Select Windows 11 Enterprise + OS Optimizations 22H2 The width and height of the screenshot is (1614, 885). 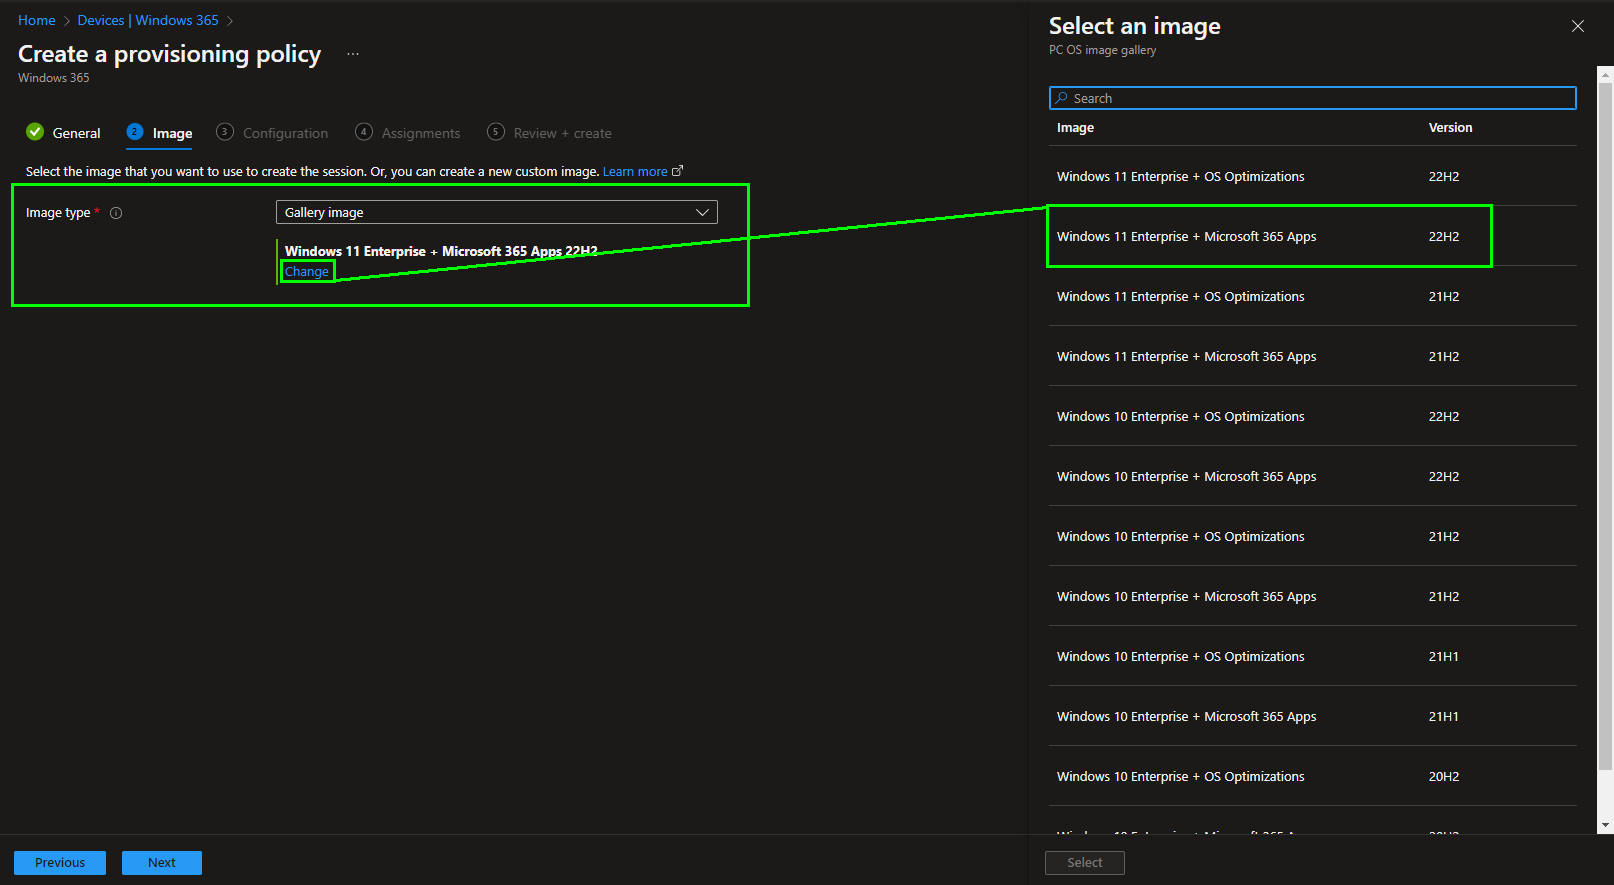tap(1180, 177)
